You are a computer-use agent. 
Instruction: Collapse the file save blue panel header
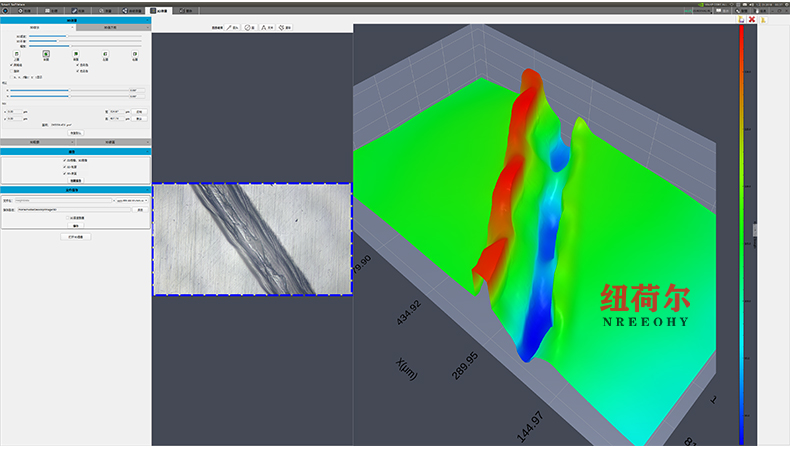coord(76,190)
